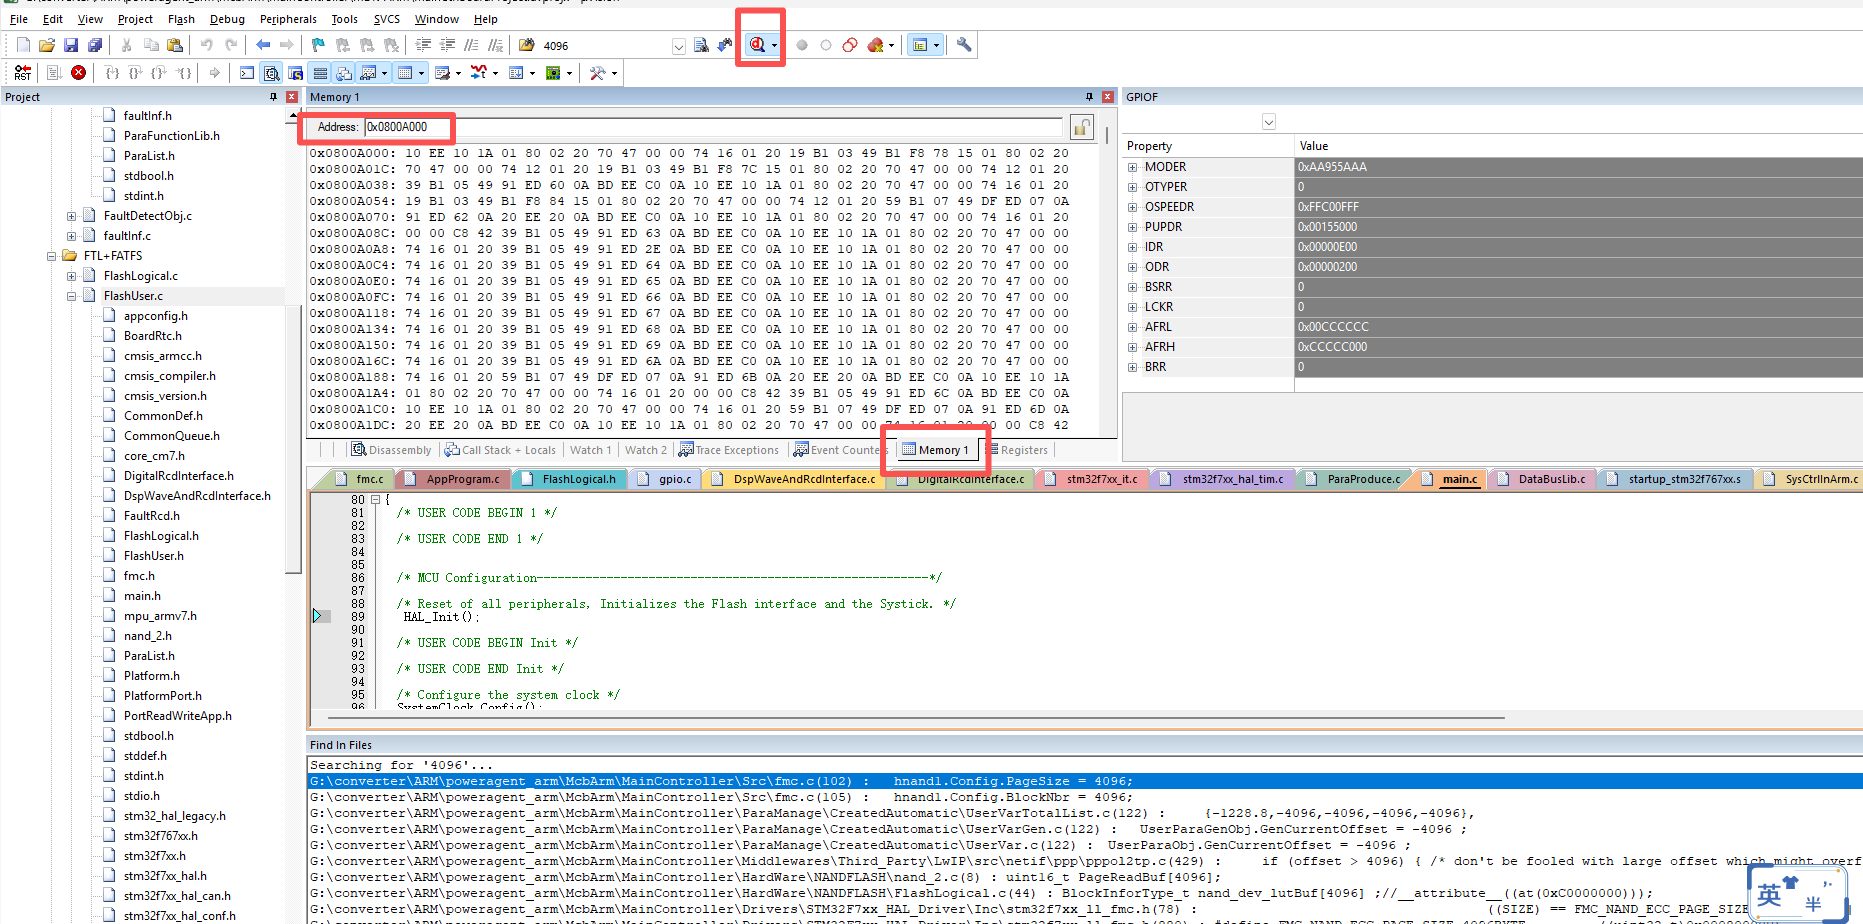Switch to Disassembly tab

(391, 450)
